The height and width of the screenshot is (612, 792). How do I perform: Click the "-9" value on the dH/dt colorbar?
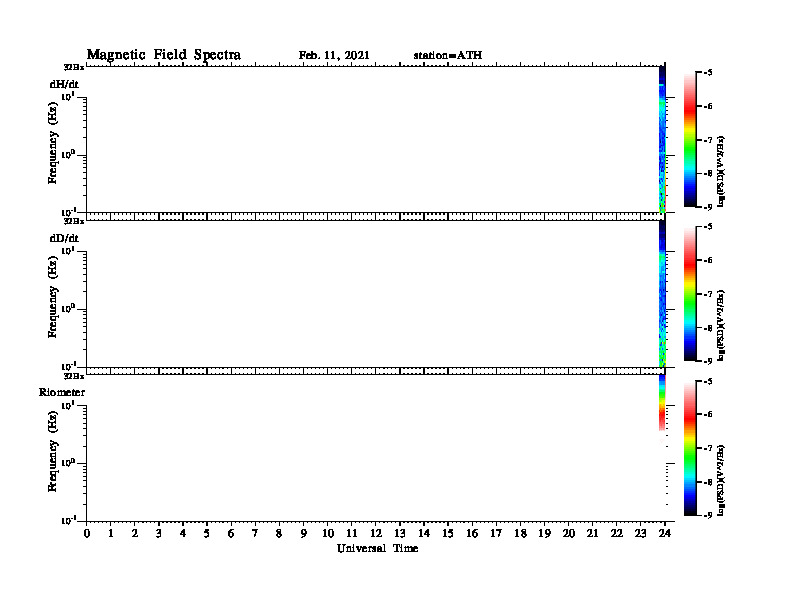pos(708,207)
